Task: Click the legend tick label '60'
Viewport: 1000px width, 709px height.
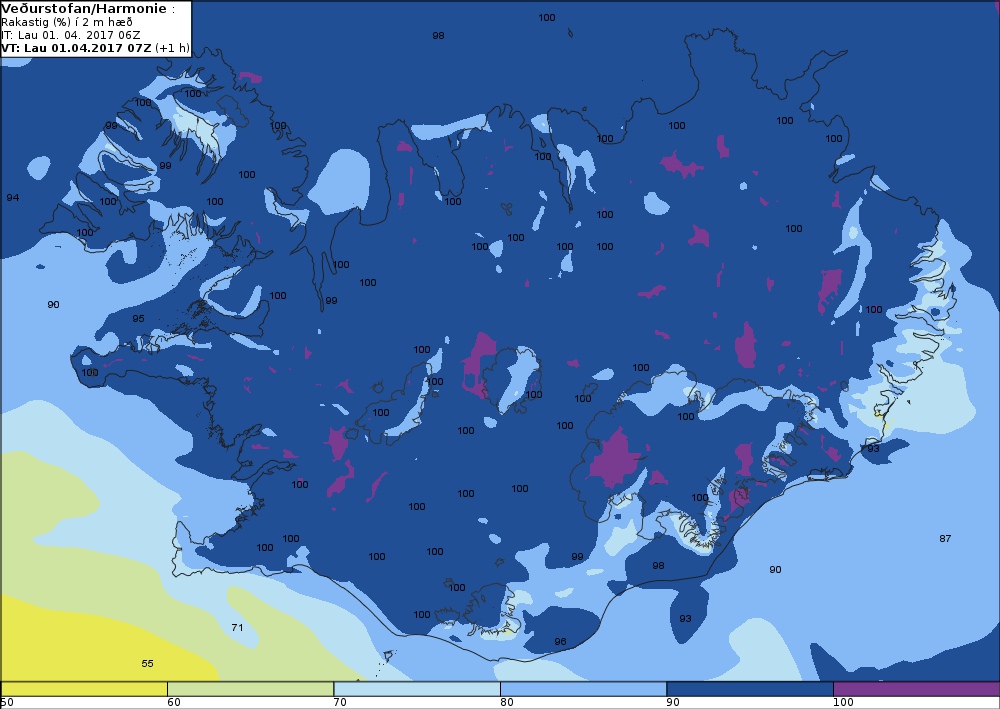Action: [173, 703]
